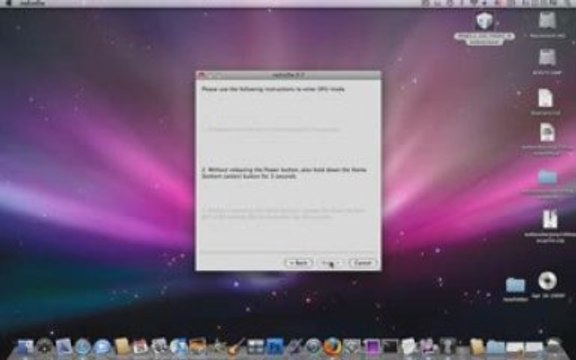The height and width of the screenshot is (360, 576).
Task: Close the redsn0w window with red button
Action: (201, 75)
